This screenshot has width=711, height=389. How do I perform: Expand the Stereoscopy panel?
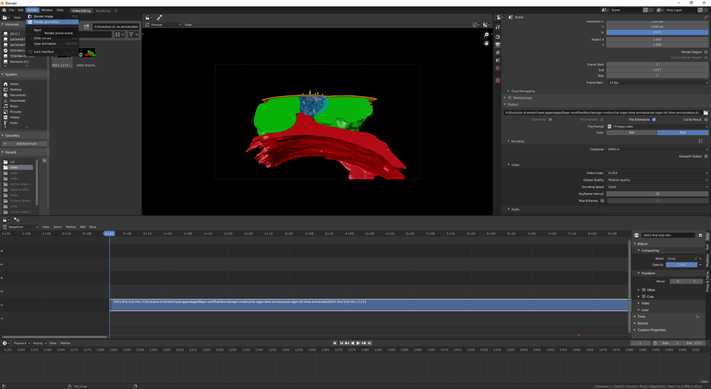click(506, 97)
